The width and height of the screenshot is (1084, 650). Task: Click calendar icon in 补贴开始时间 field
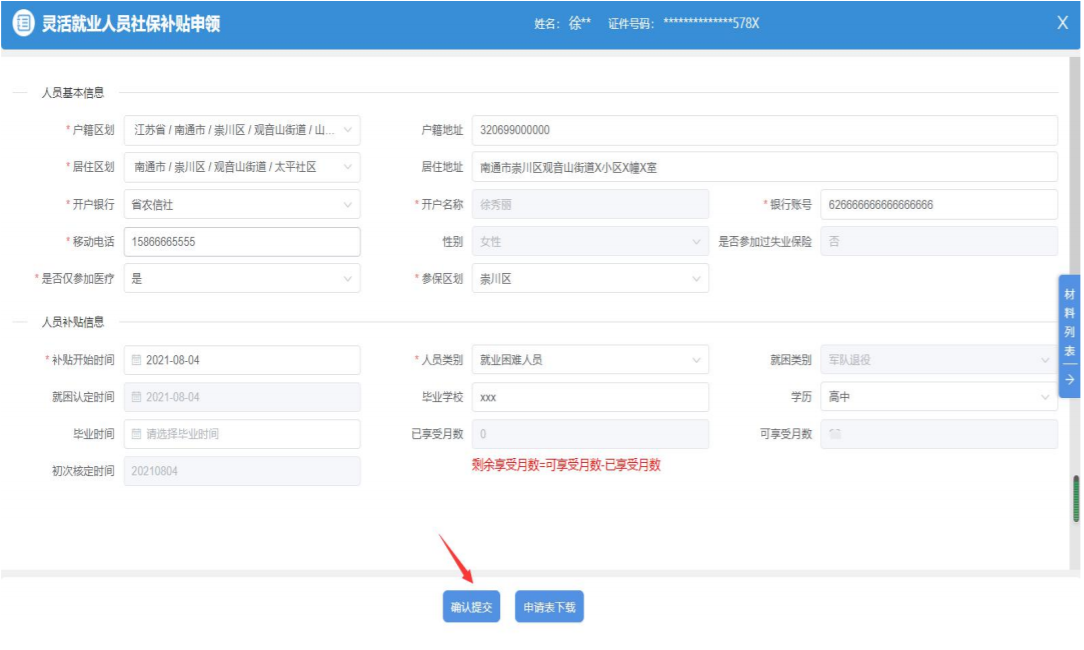point(136,360)
